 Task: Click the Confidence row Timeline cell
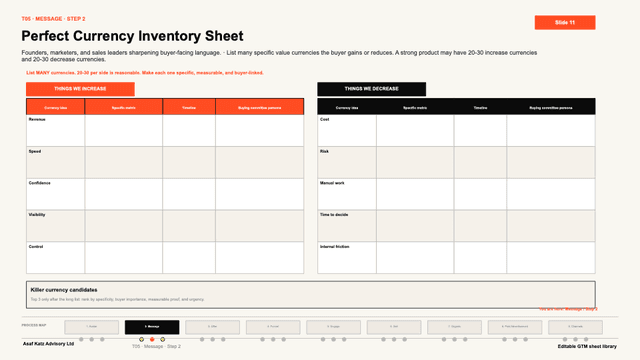tap(189, 194)
